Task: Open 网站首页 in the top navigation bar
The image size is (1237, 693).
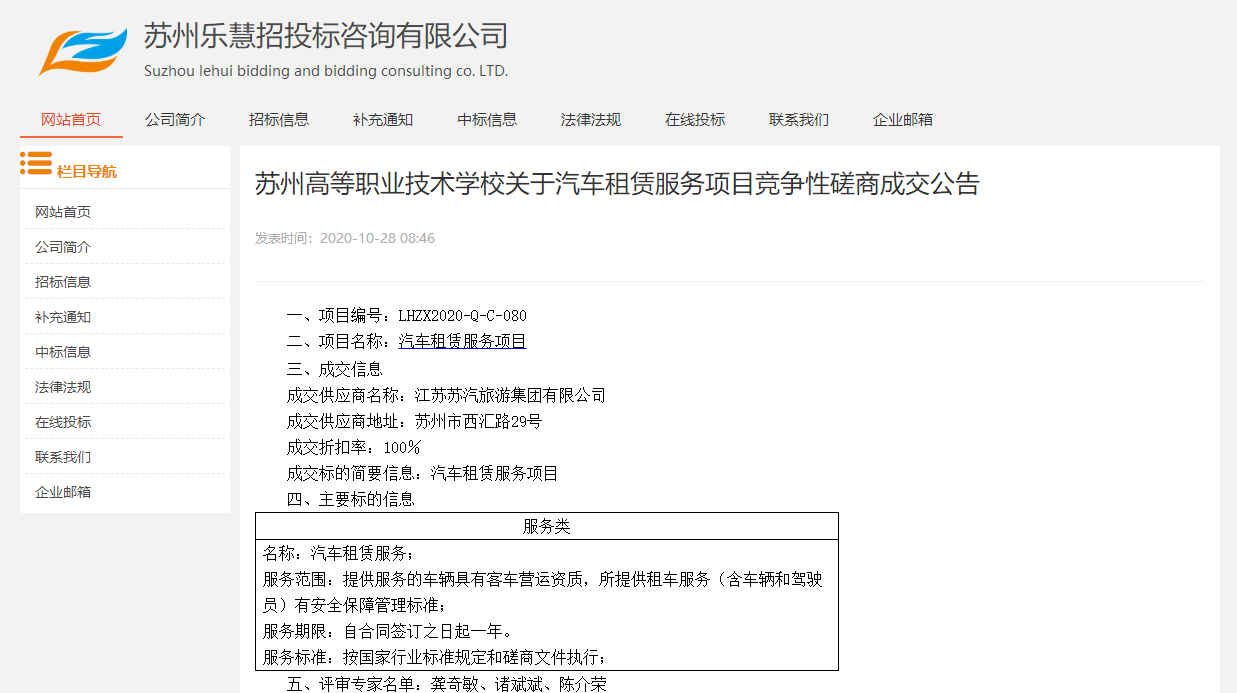Action: (71, 119)
